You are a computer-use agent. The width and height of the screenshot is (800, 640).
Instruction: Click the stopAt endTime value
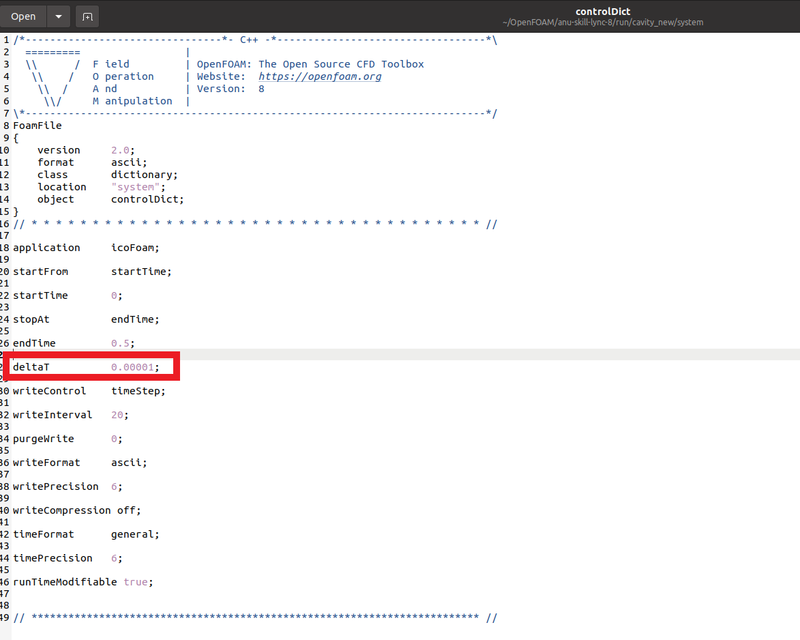click(134, 319)
